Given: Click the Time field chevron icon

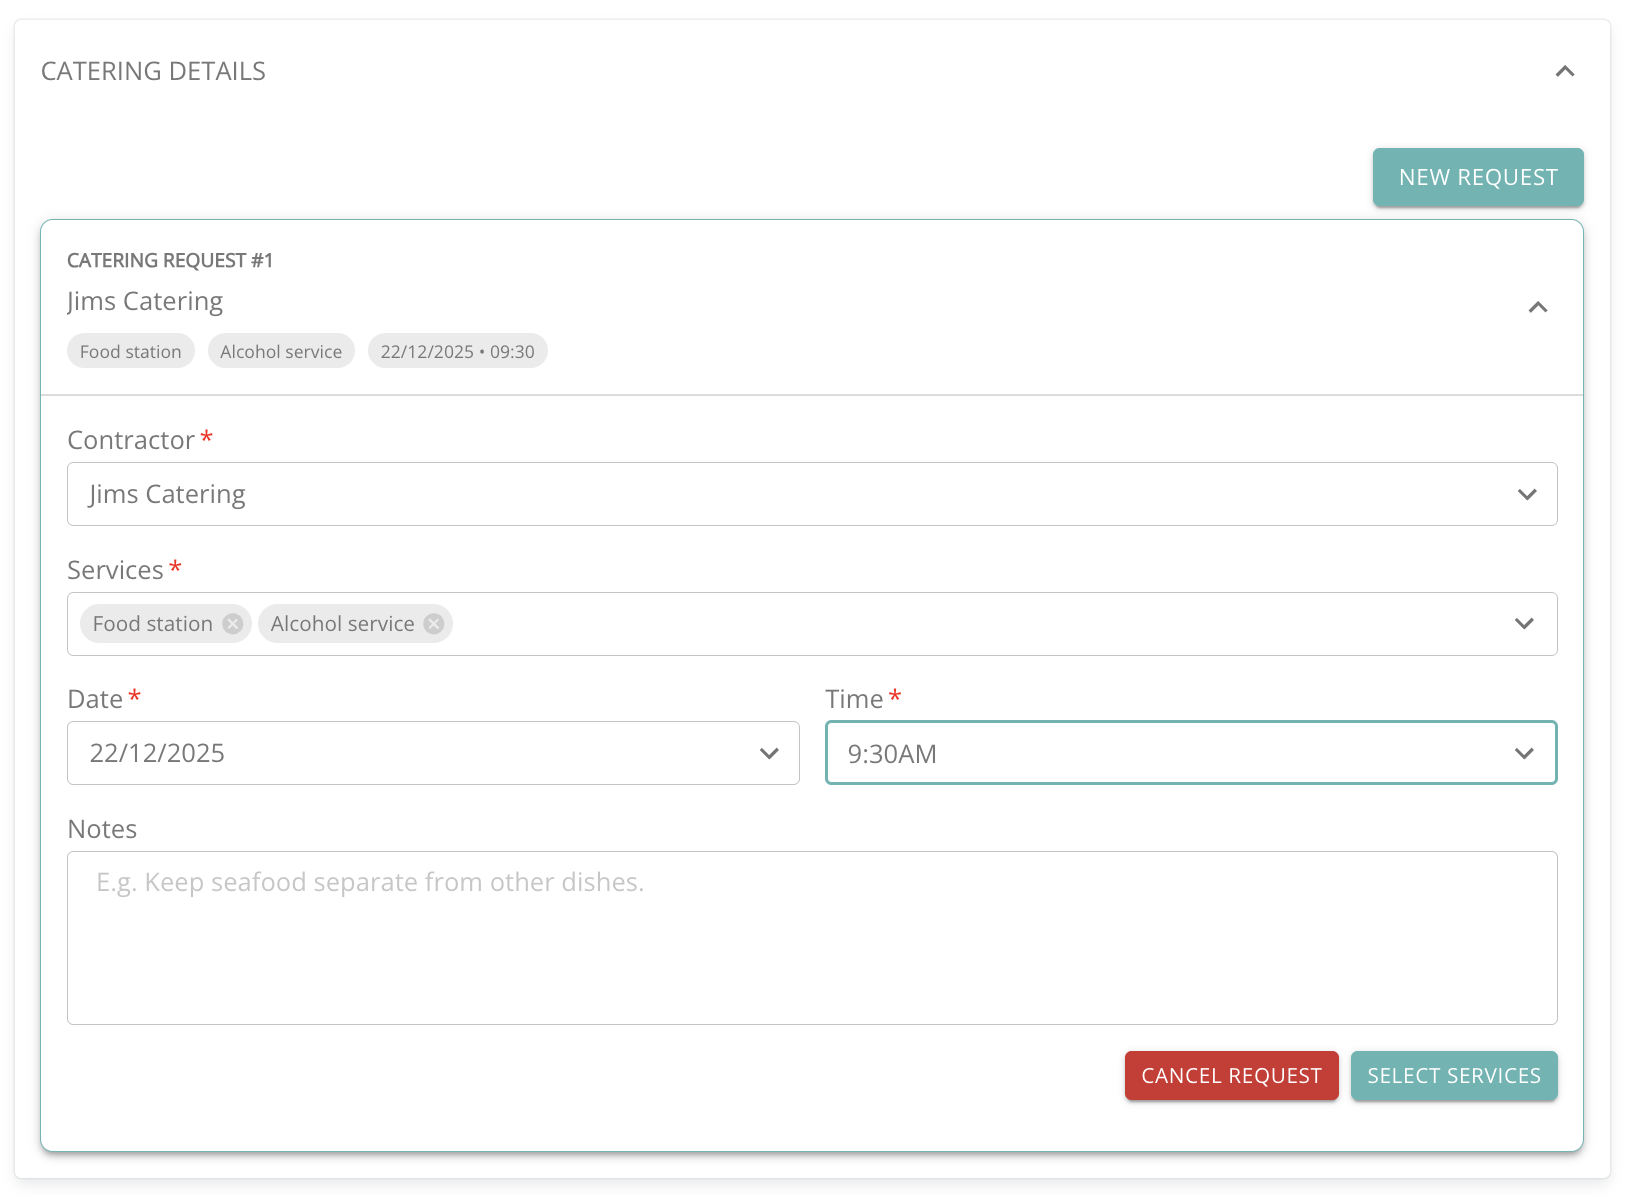Looking at the screenshot, I should coord(1524,754).
